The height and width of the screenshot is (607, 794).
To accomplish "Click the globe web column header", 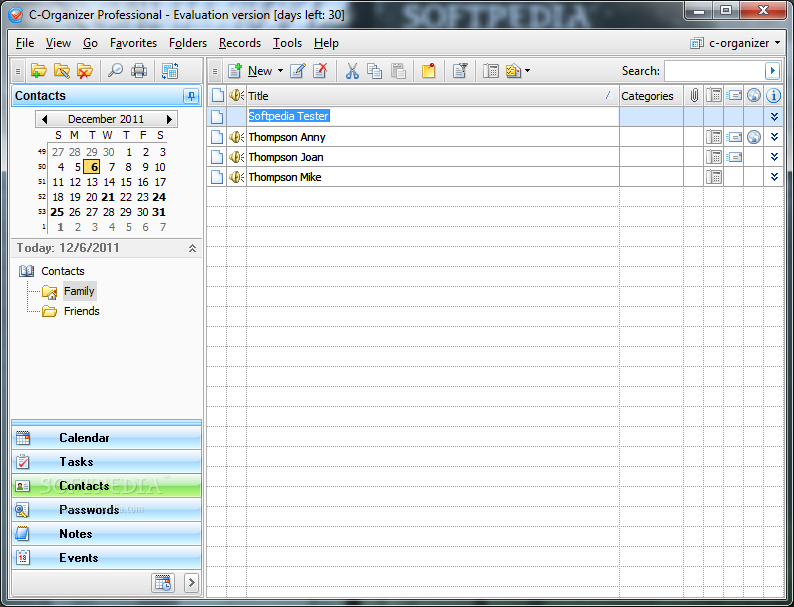I will coord(754,95).
